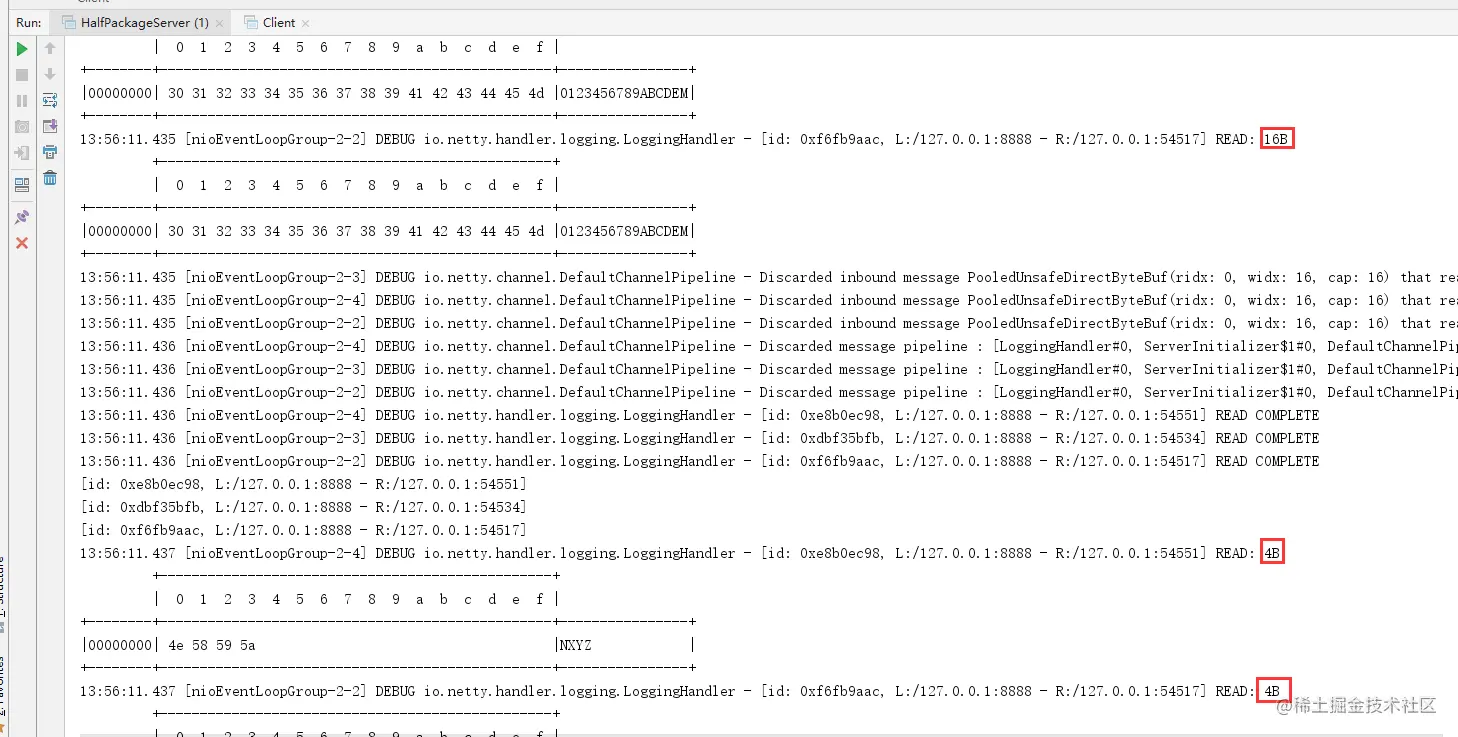The width and height of the screenshot is (1458, 737).
Task: Click the 13:56:11.435 LoggingHandler READ line for nioEventLoopGroup-2-2
Action: point(685,139)
